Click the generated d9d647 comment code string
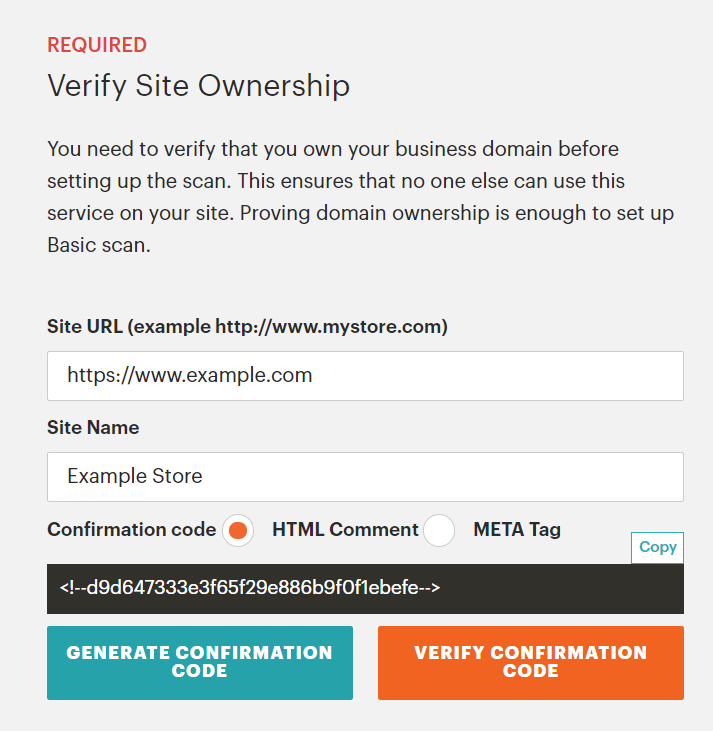 pos(249,587)
